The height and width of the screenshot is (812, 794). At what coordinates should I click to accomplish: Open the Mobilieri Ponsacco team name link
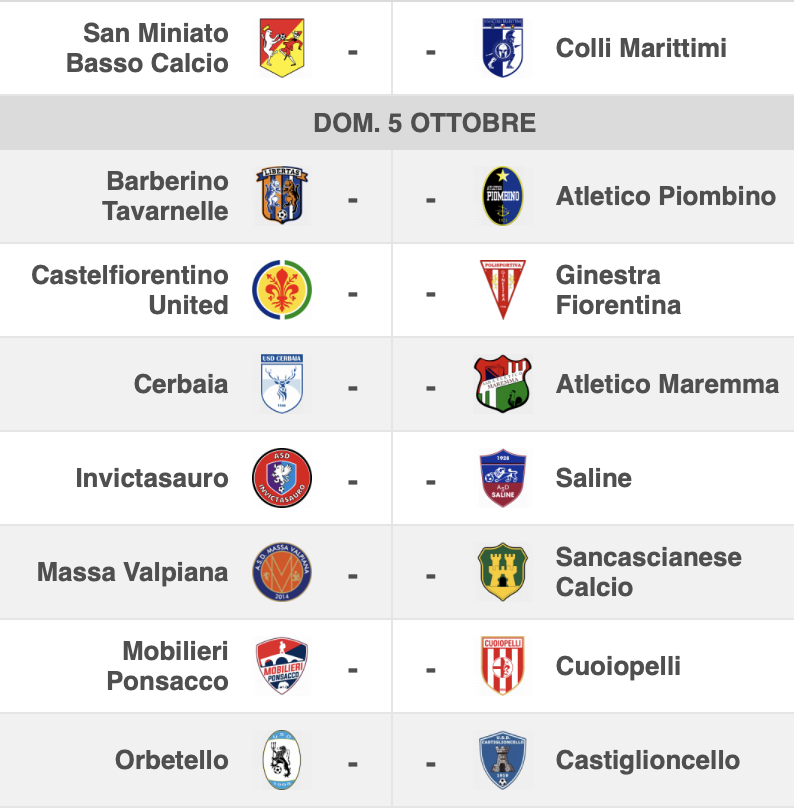click(167, 666)
